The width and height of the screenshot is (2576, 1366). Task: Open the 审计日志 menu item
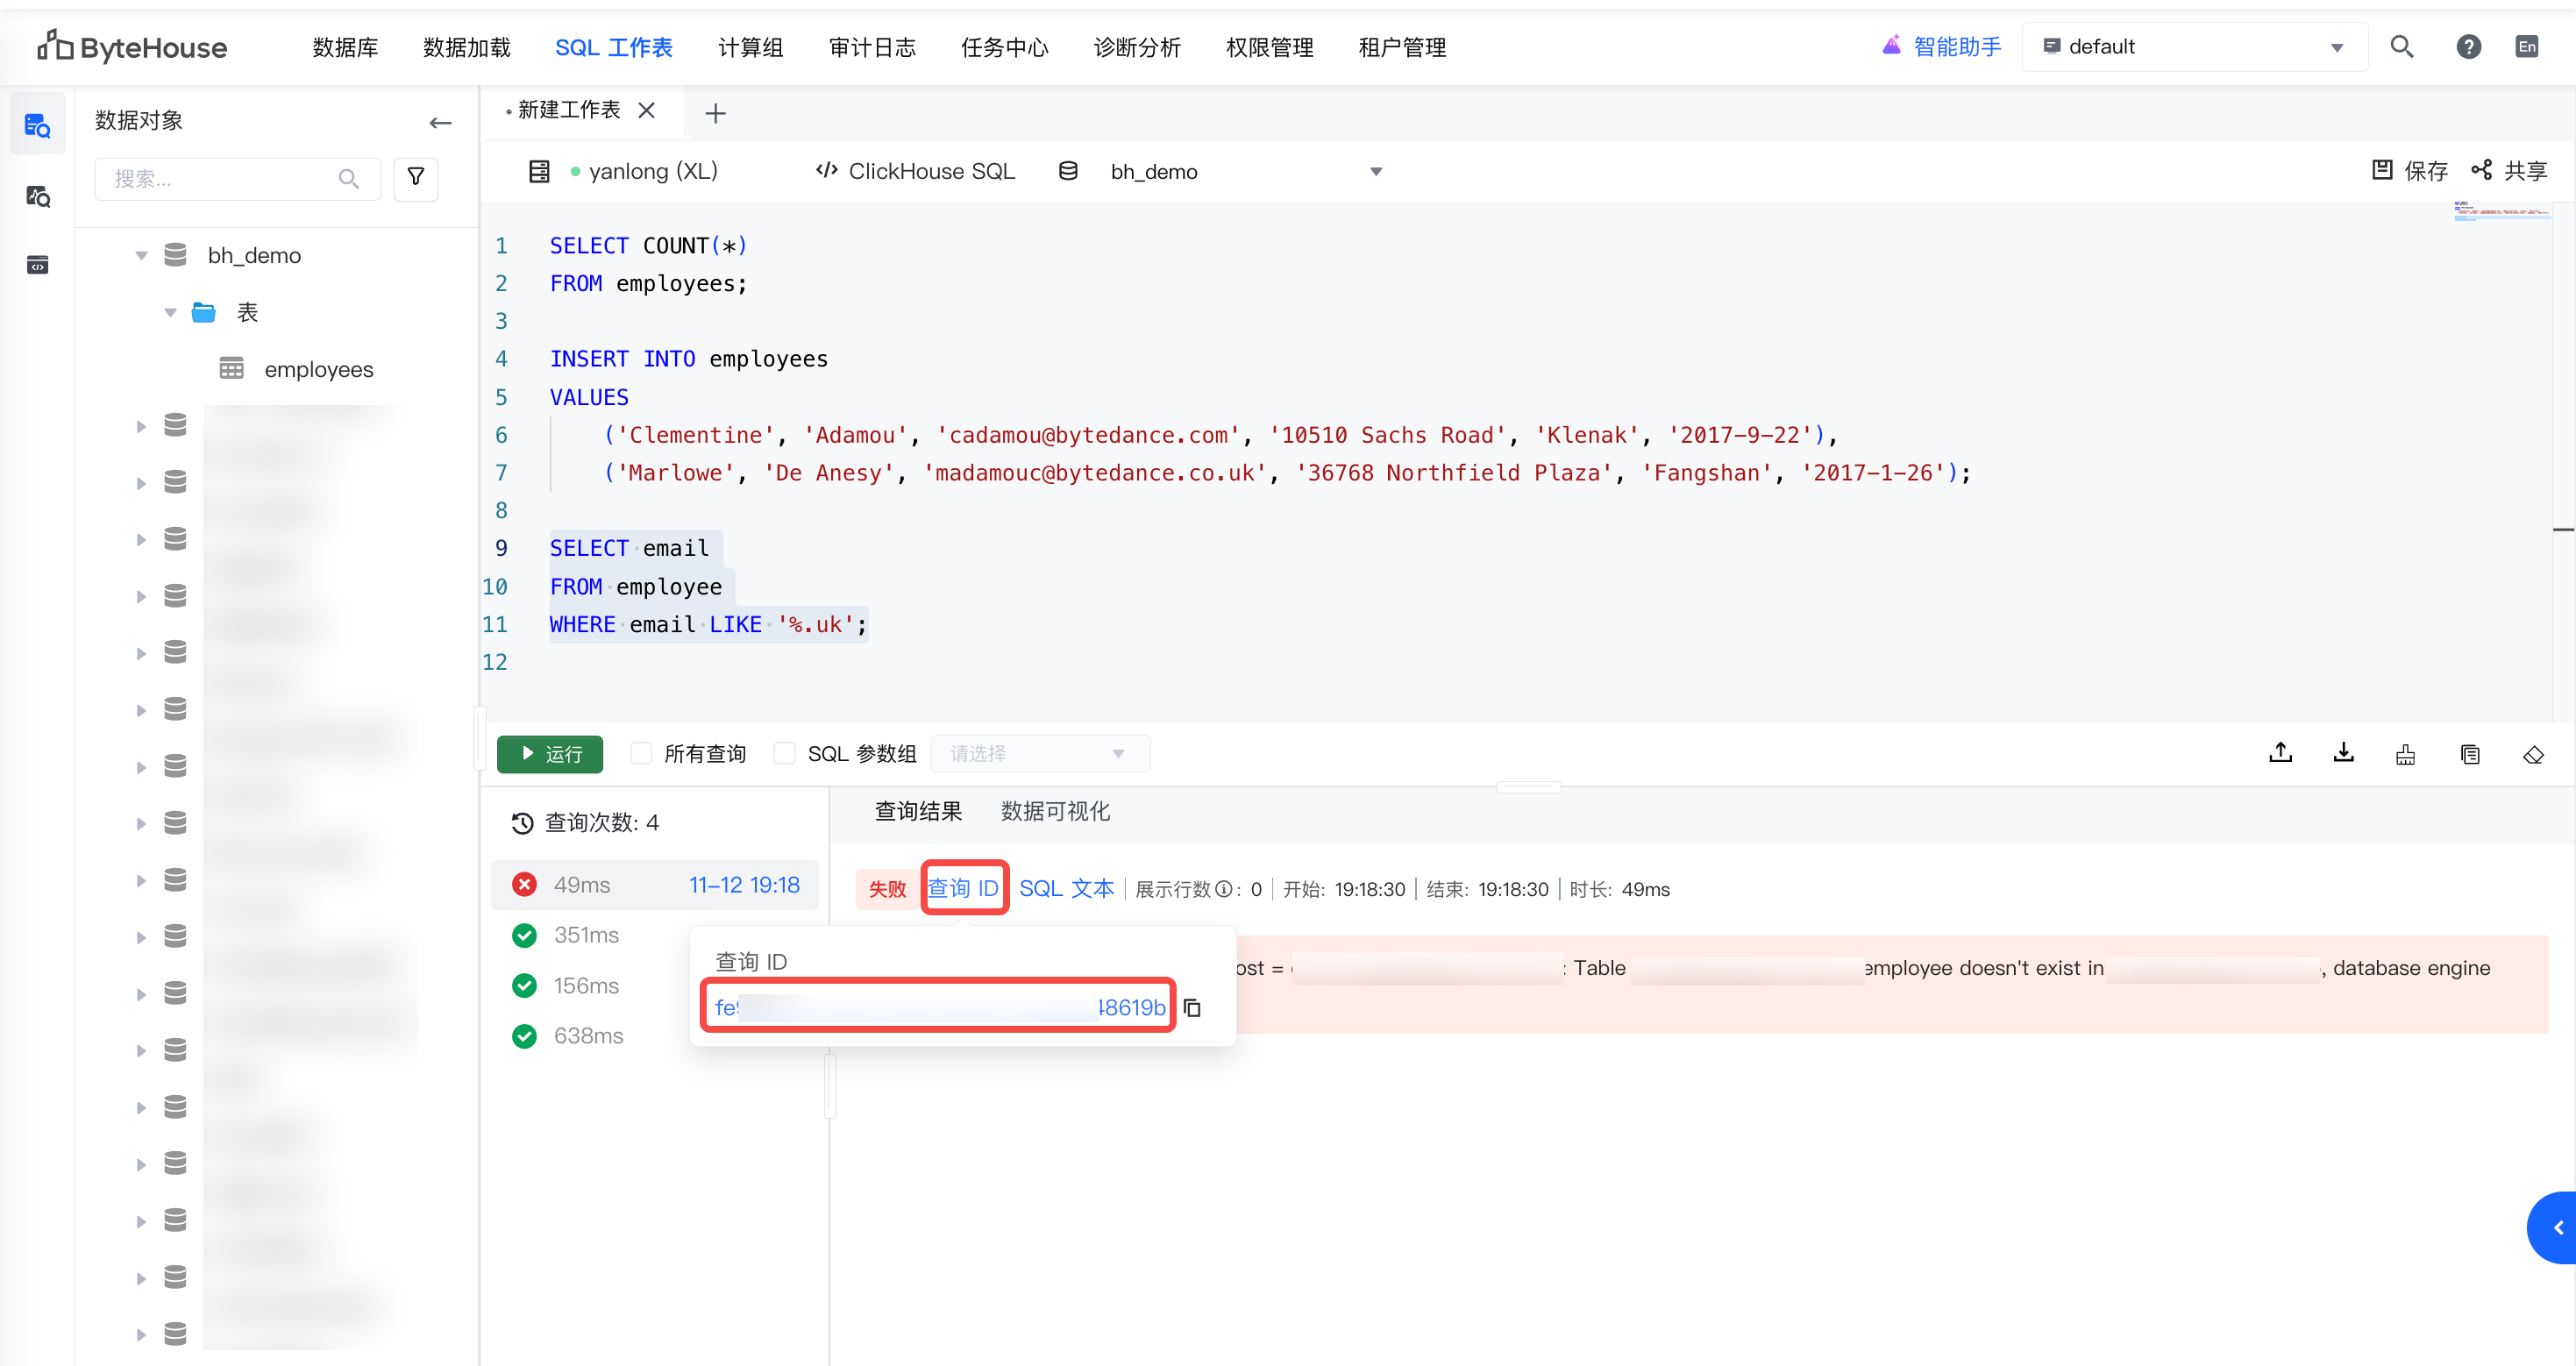pyautogui.click(x=872, y=48)
